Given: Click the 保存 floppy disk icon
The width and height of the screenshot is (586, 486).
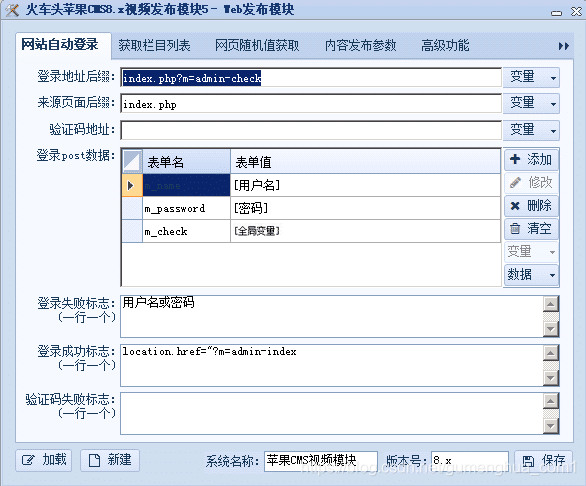Looking at the screenshot, I should click(x=528, y=461).
